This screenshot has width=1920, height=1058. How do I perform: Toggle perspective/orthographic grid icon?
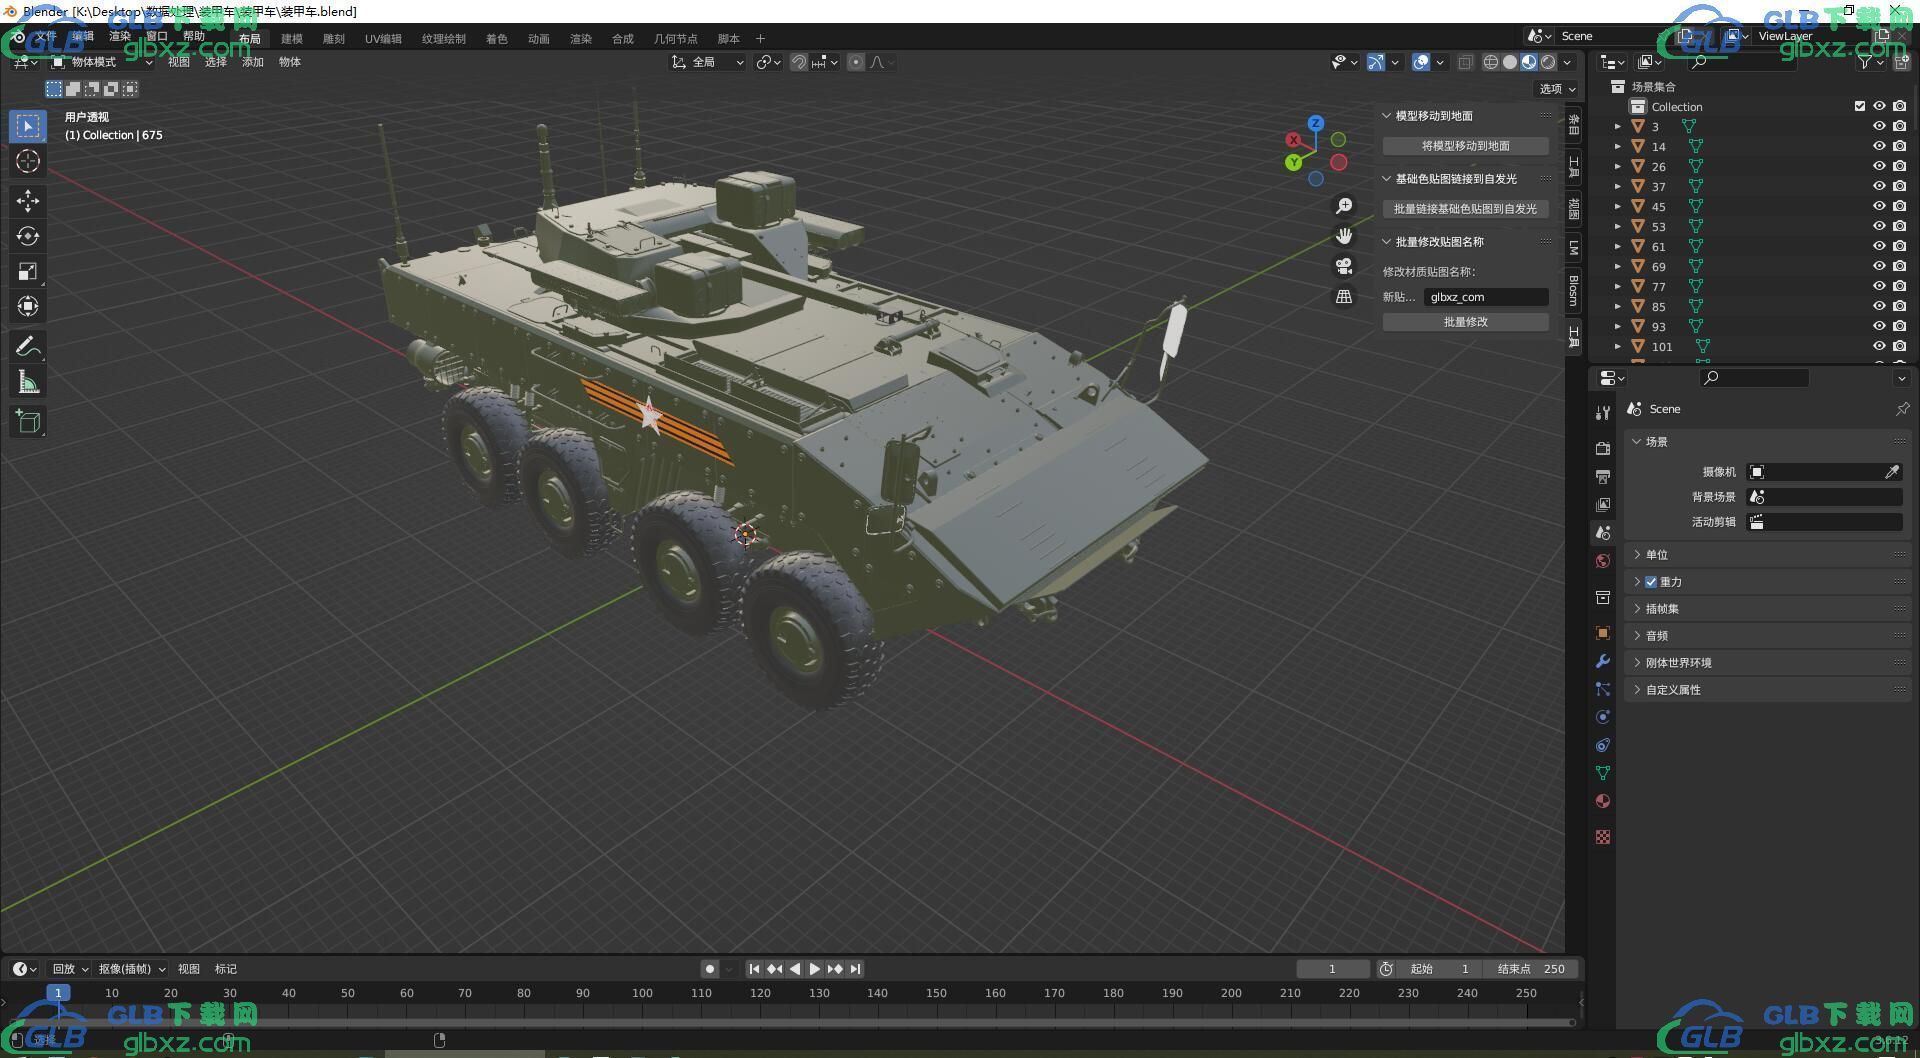point(1344,296)
